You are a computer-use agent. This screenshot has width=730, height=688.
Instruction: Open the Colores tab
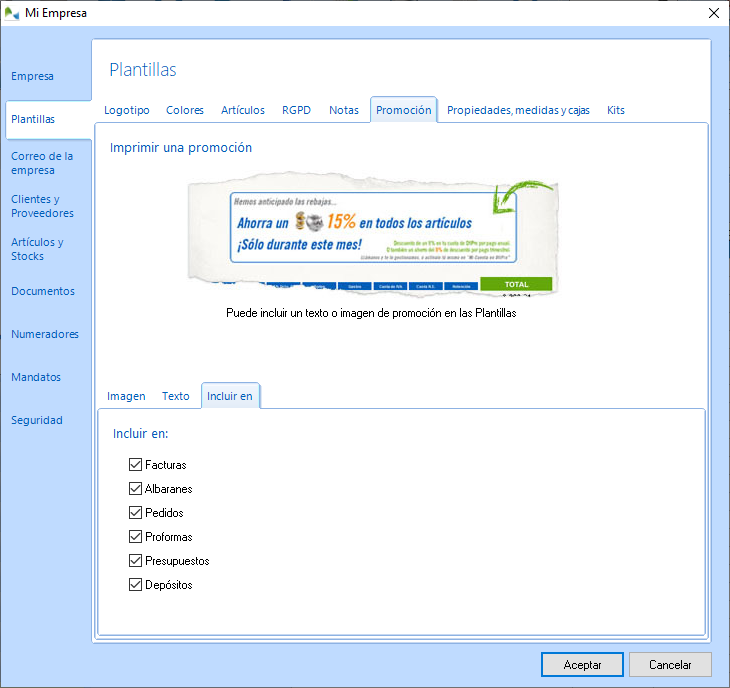pyautogui.click(x=185, y=110)
